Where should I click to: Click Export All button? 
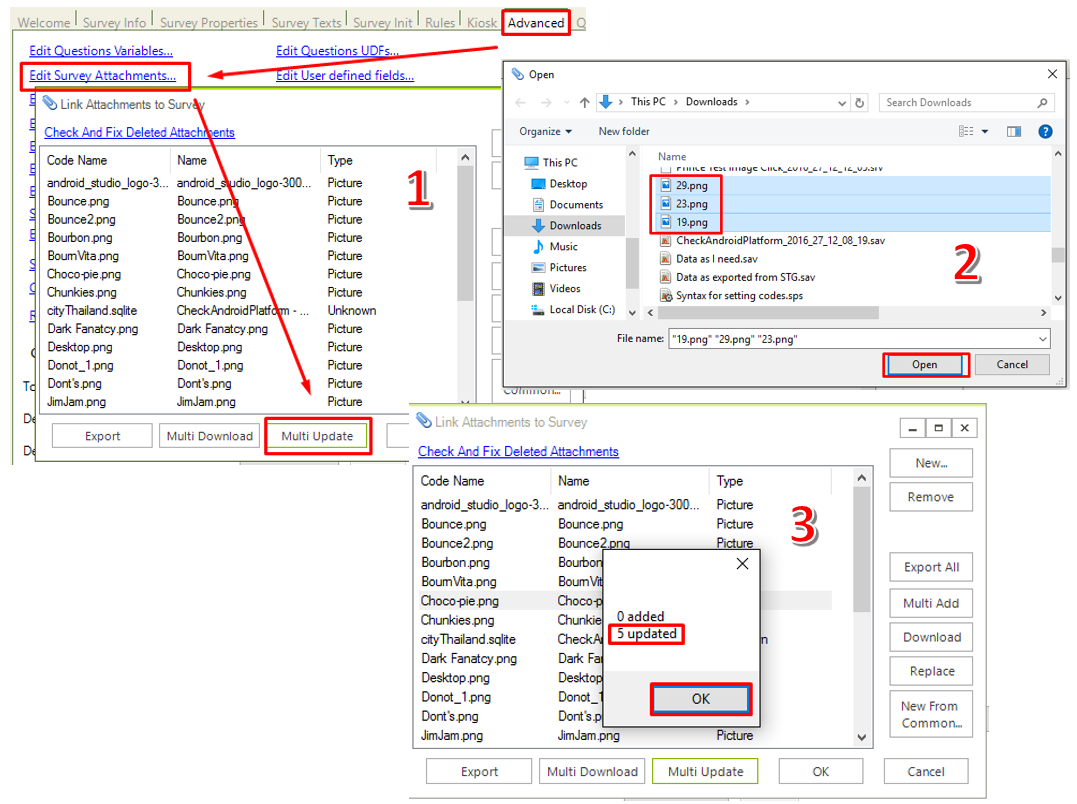[931, 567]
